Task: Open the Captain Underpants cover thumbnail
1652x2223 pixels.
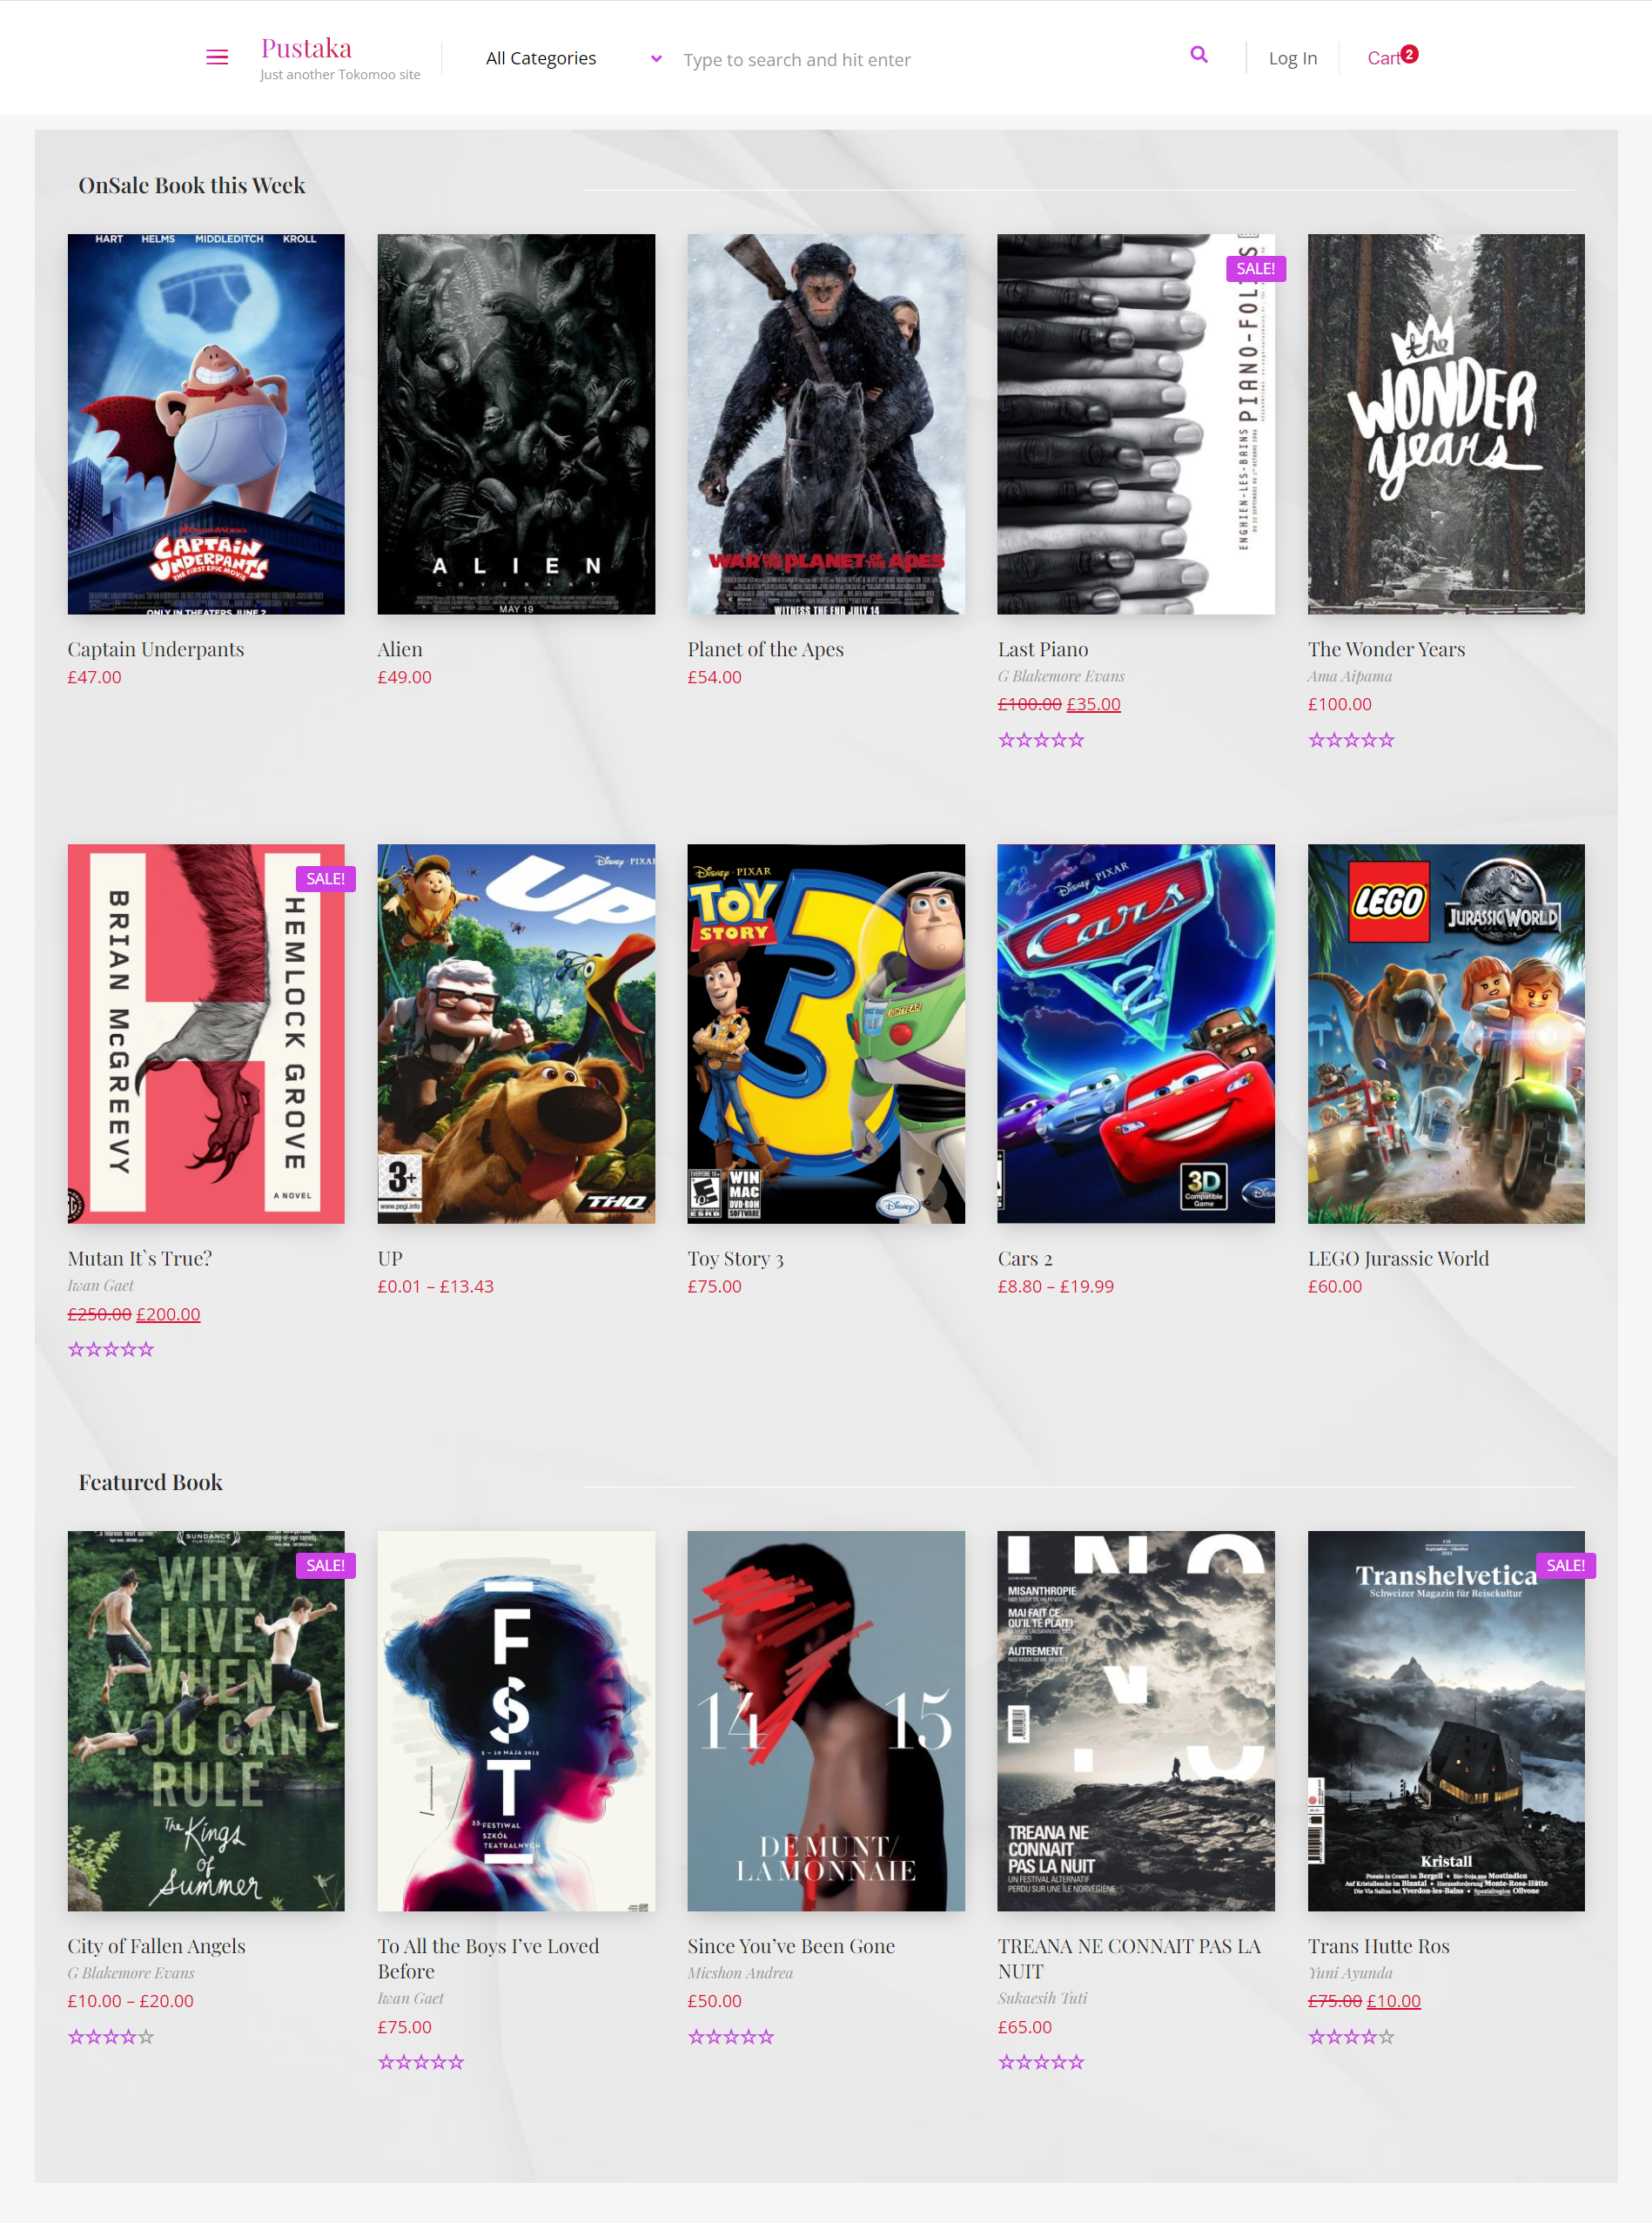Action: 206,424
